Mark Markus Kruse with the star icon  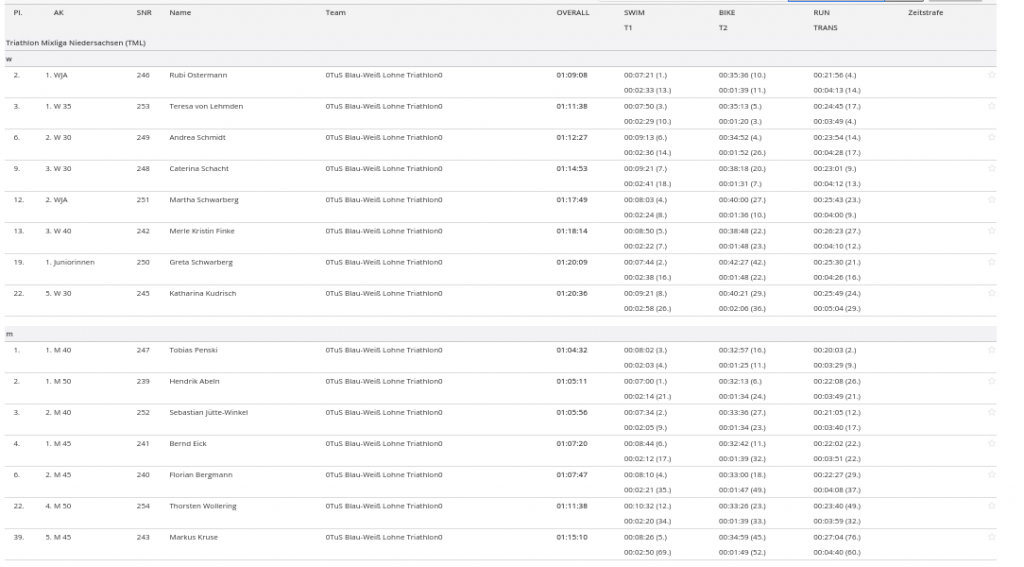[991, 537]
